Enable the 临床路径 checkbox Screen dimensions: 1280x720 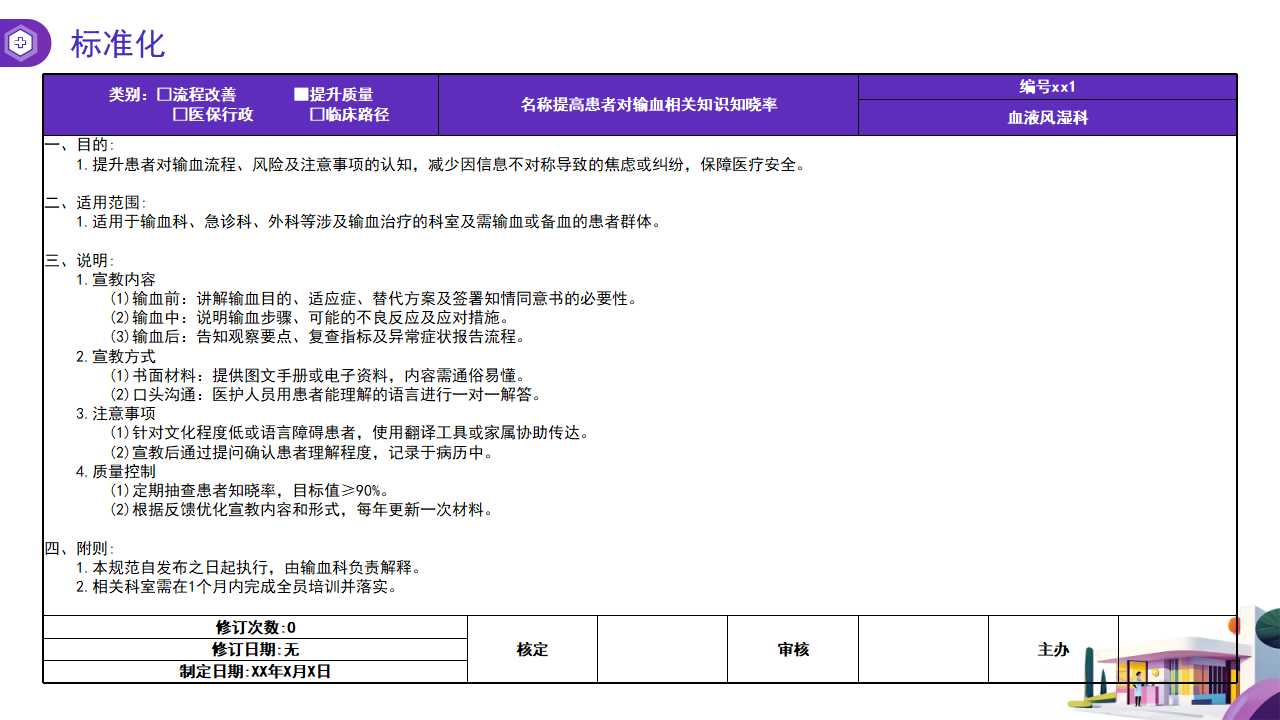coord(317,115)
